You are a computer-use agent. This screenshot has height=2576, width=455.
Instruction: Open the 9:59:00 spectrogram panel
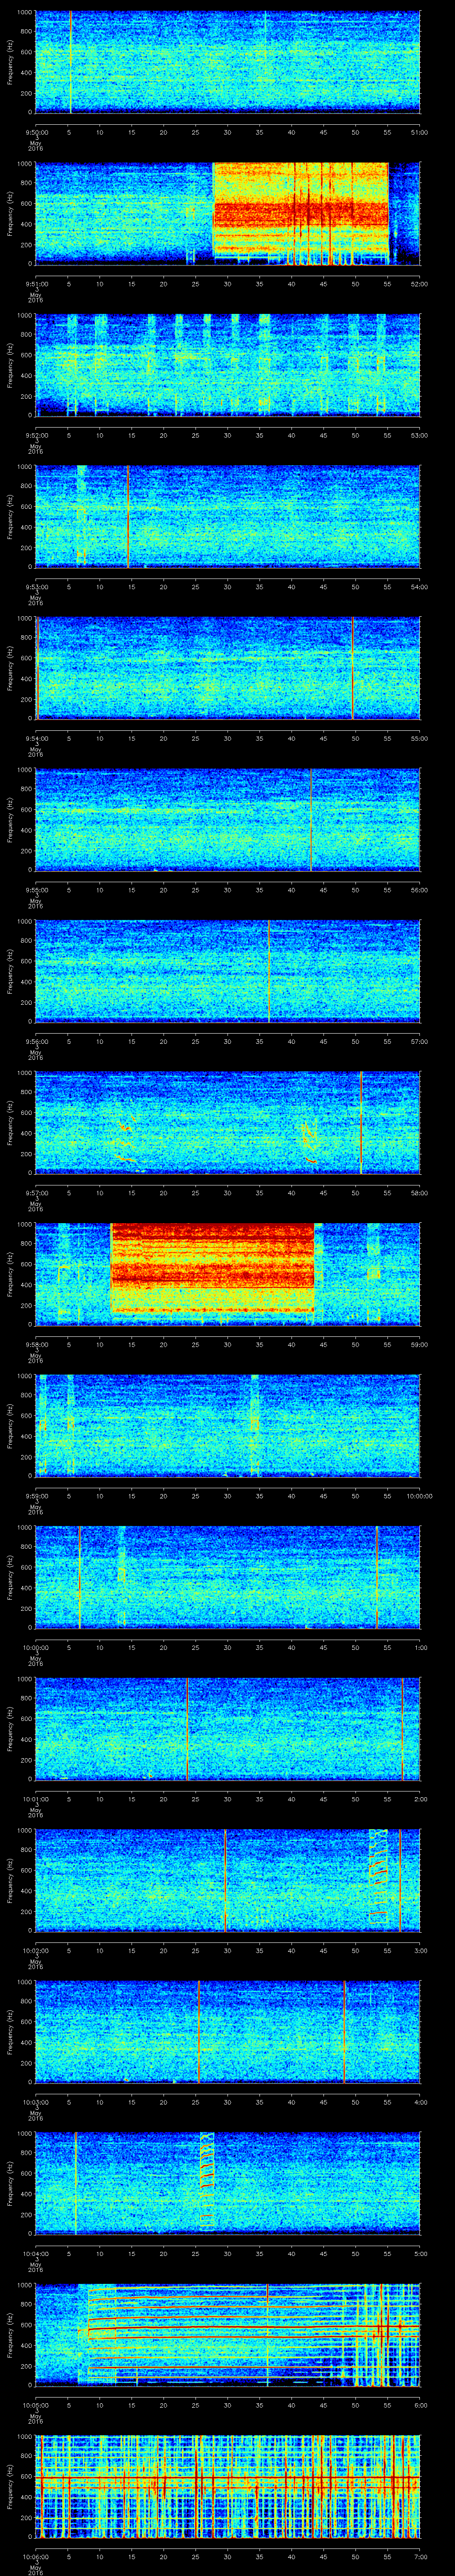pos(227,1425)
